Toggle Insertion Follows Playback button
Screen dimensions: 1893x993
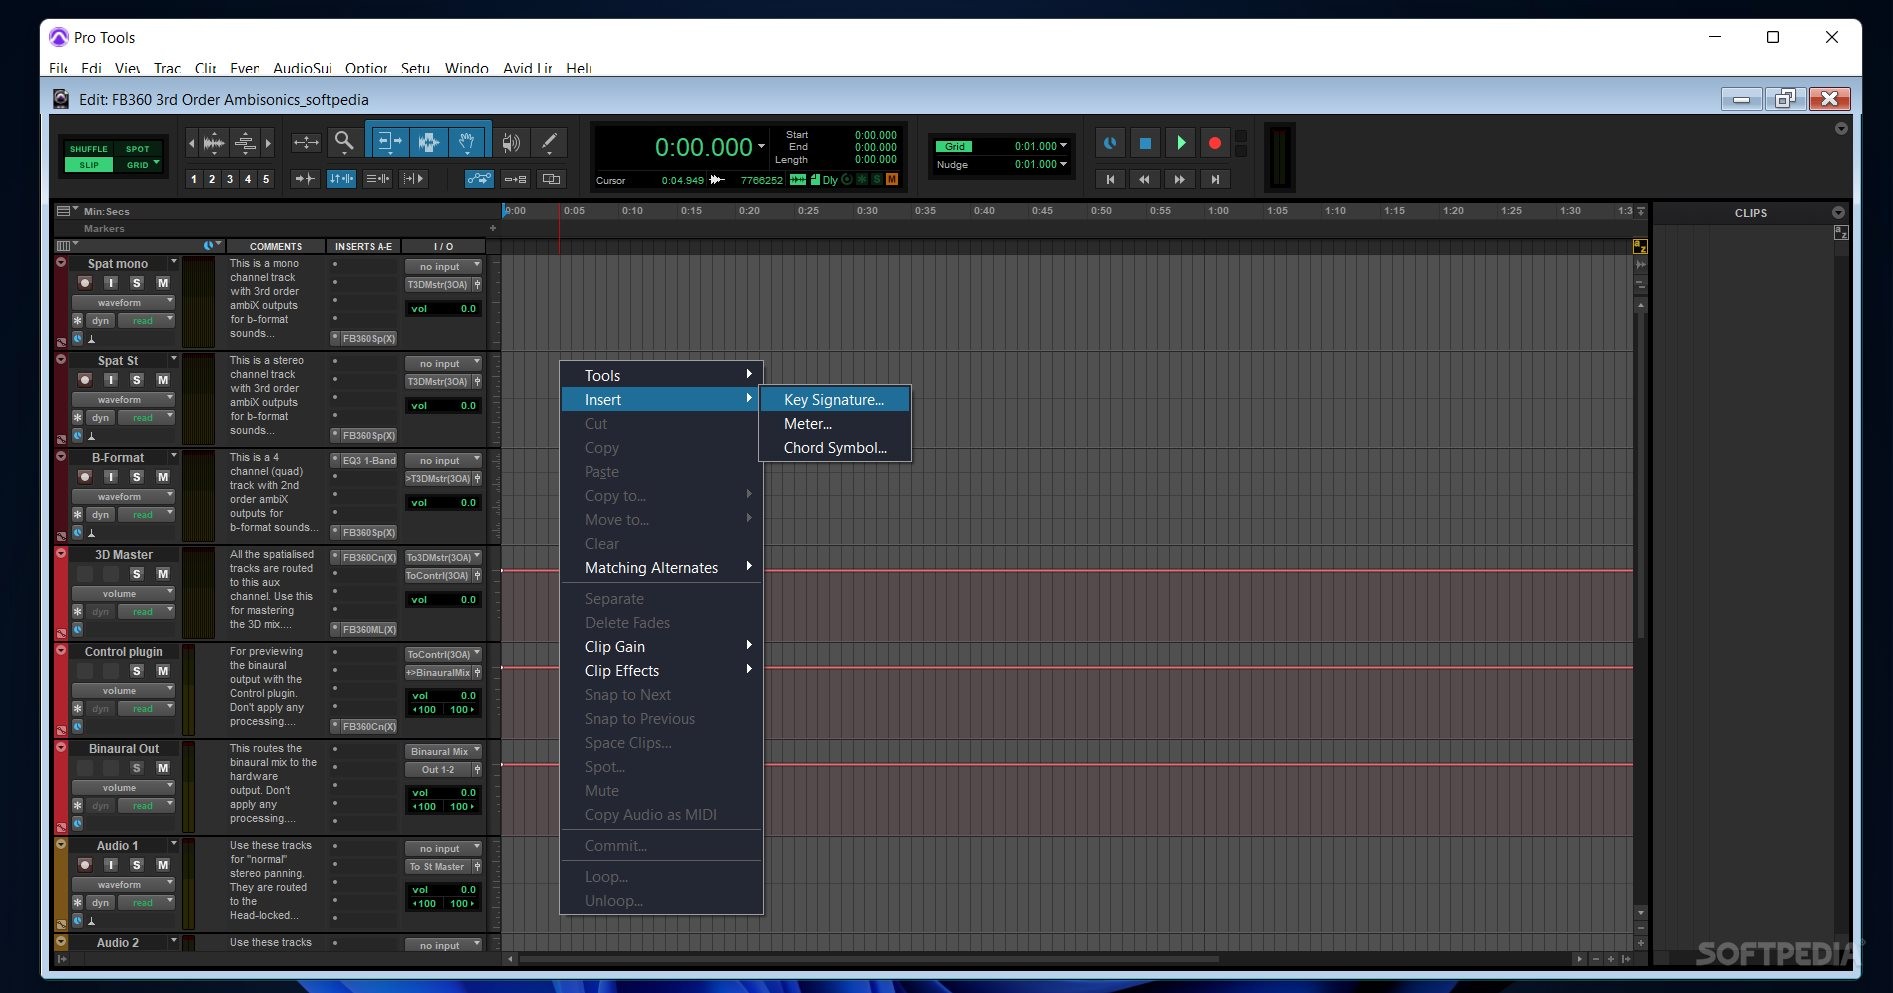413,179
